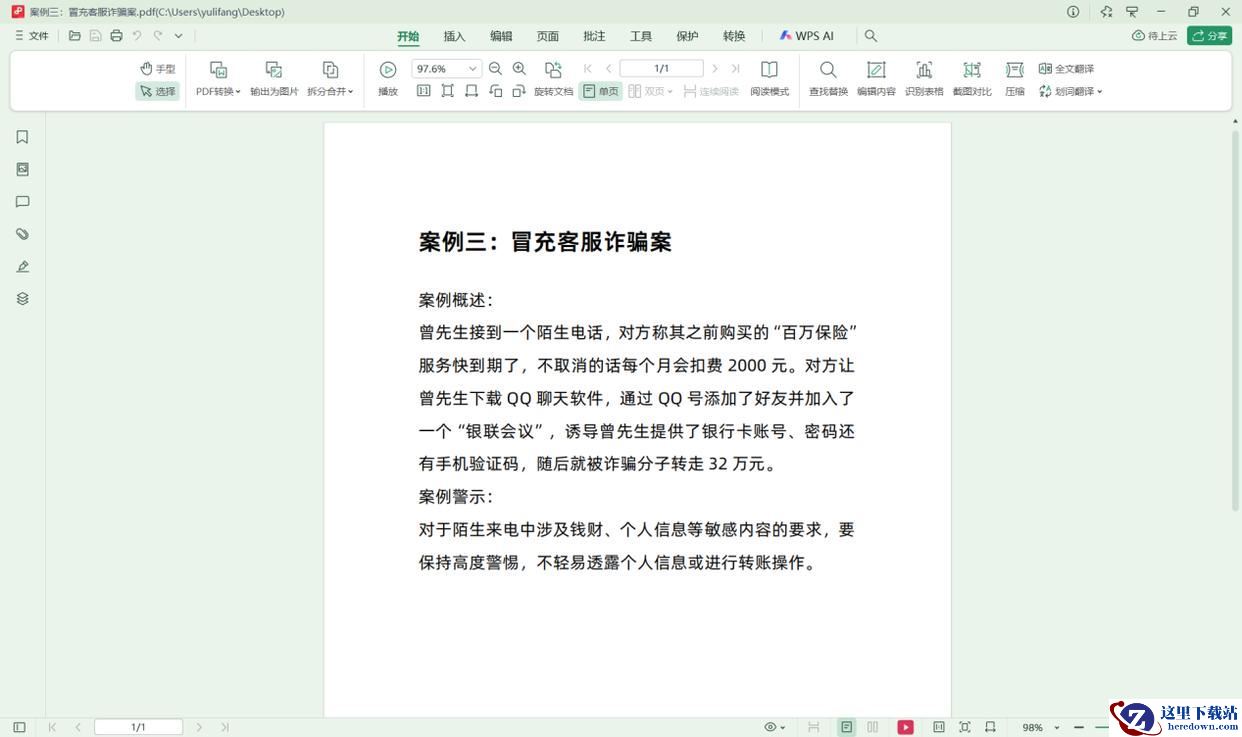Open eye protection mode dropdown
Viewport: 1242px width, 737px height.
775,727
